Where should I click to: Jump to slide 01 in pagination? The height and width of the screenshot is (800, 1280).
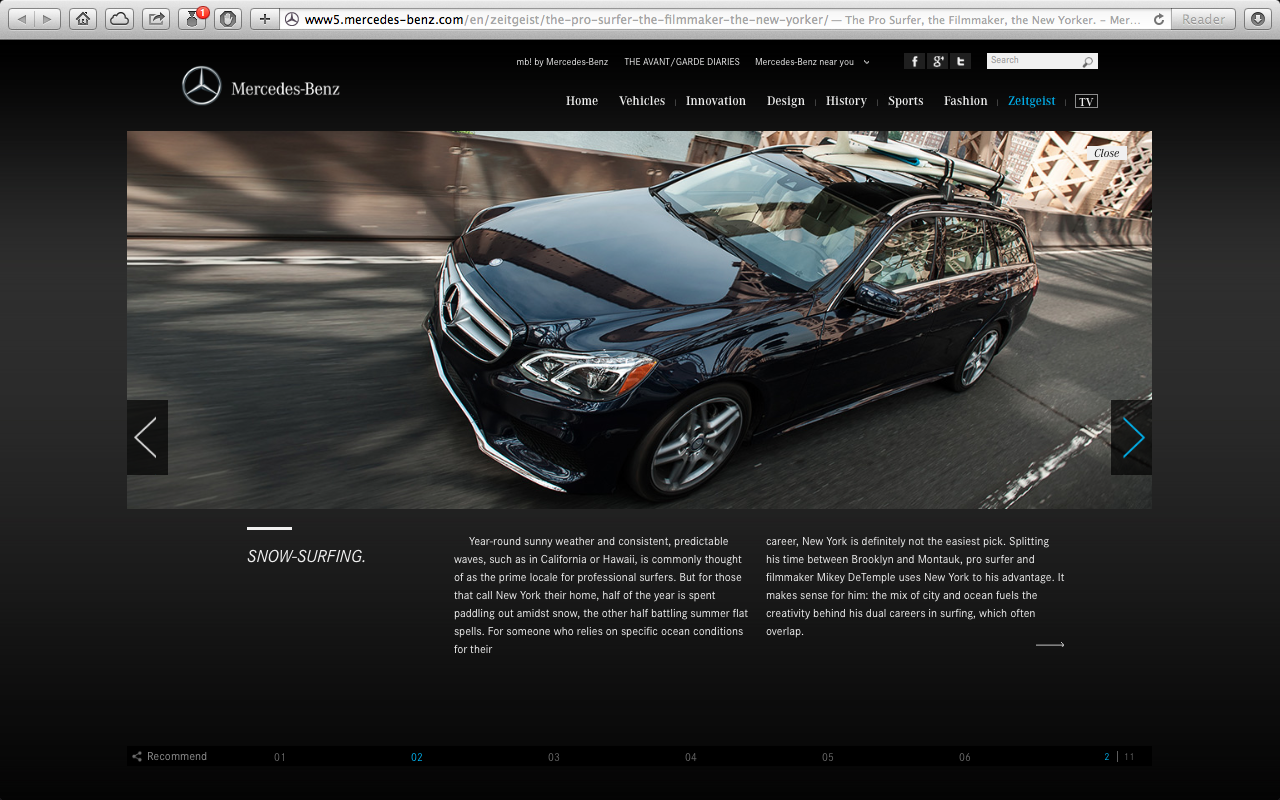click(280, 757)
